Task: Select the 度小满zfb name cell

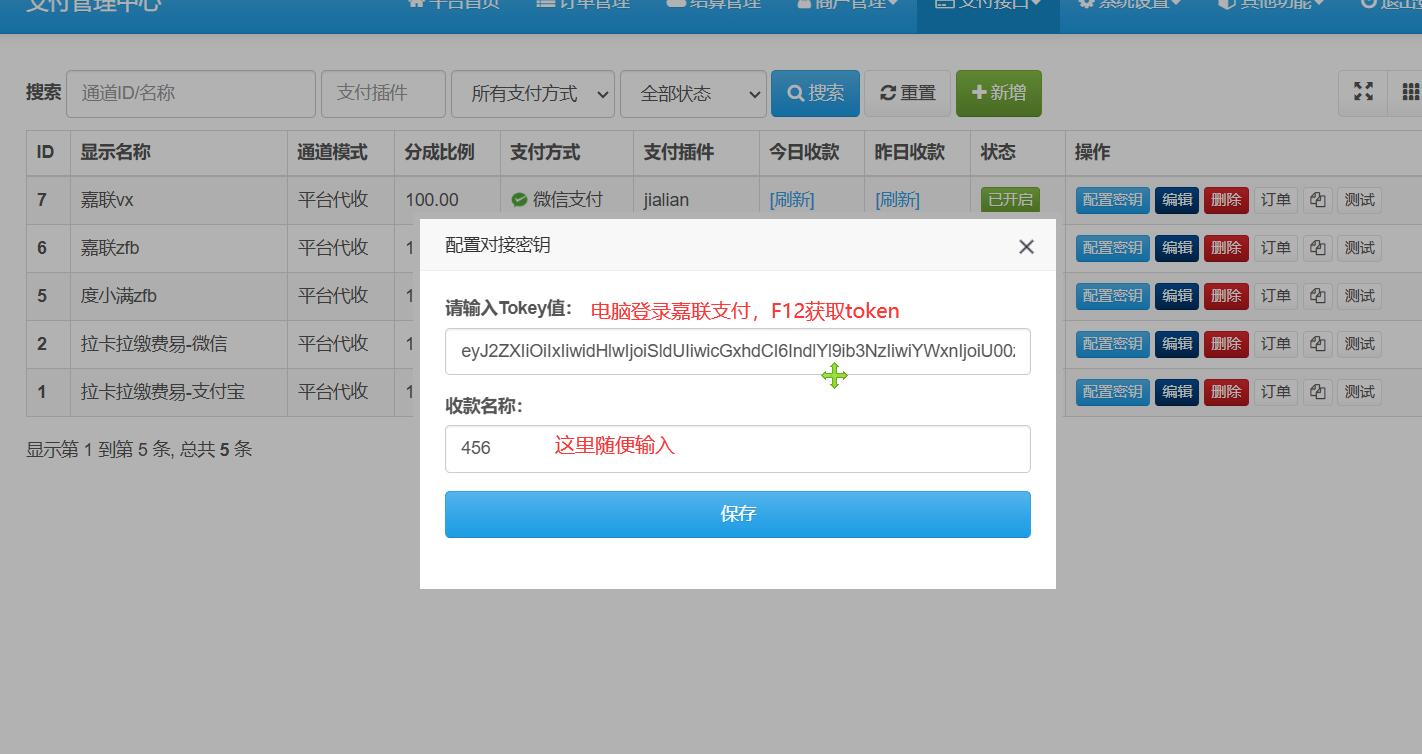Action: tap(178, 296)
